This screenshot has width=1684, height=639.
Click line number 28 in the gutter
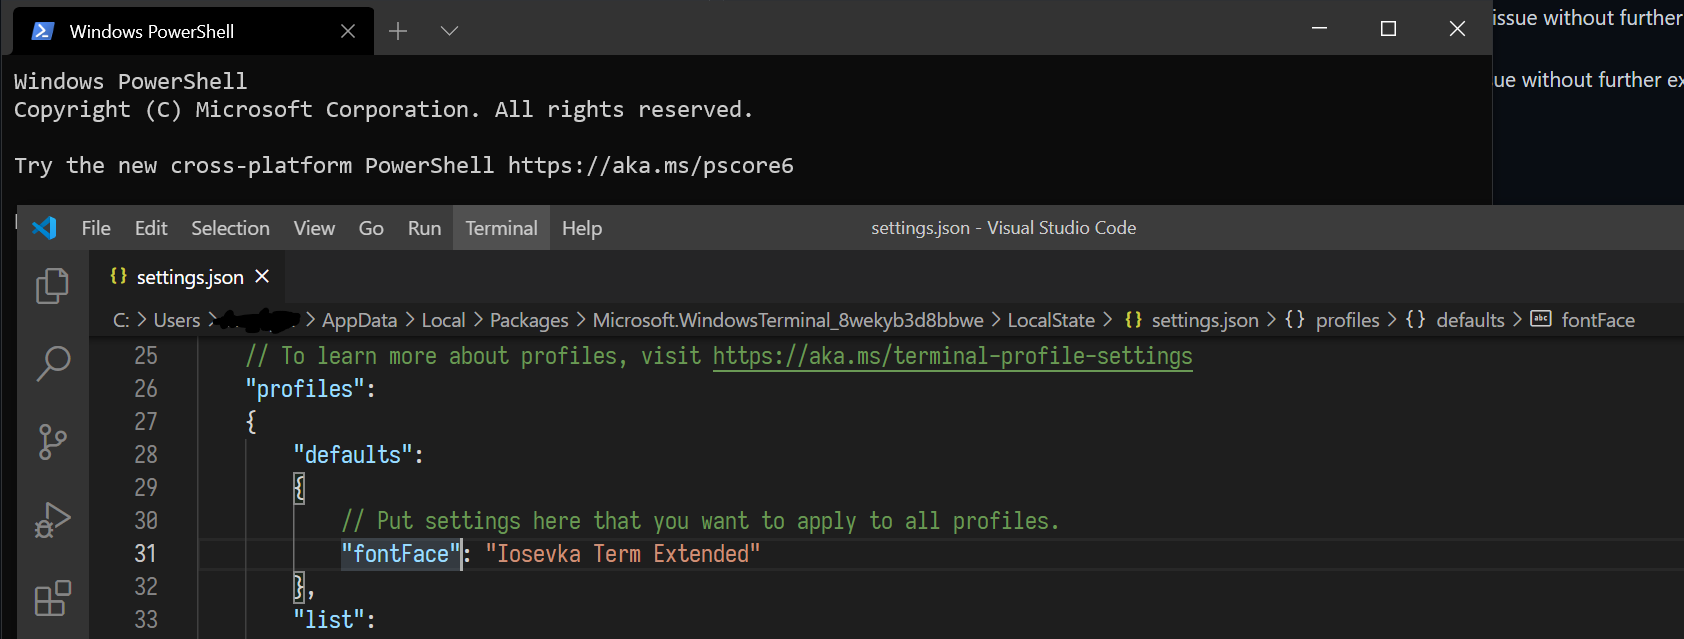pyautogui.click(x=146, y=455)
